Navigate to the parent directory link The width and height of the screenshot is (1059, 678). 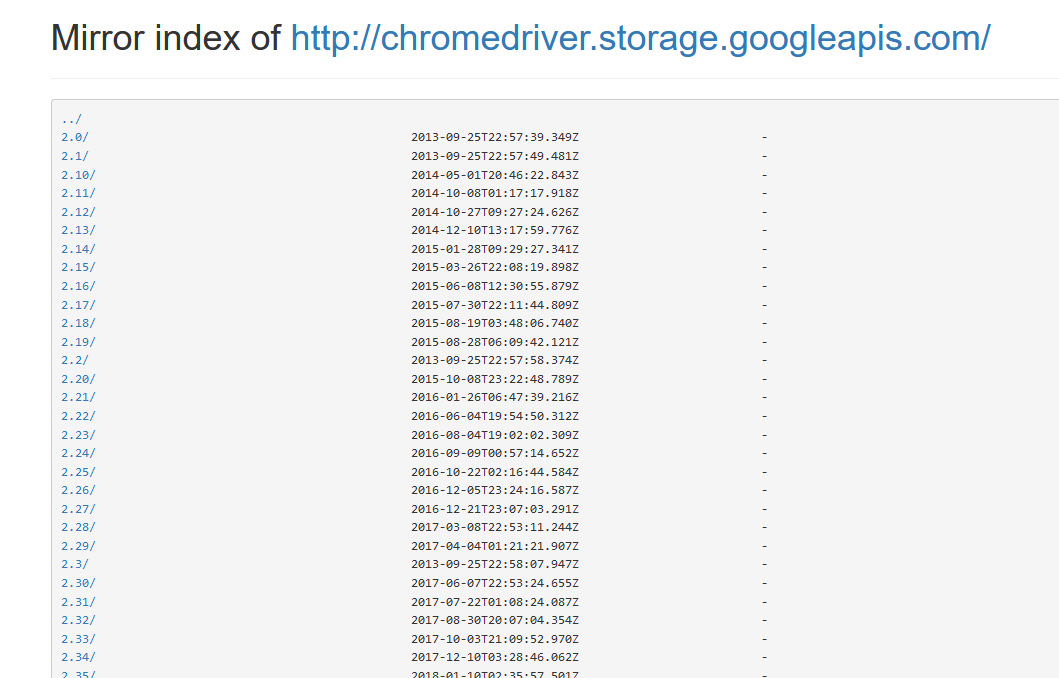[65, 118]
